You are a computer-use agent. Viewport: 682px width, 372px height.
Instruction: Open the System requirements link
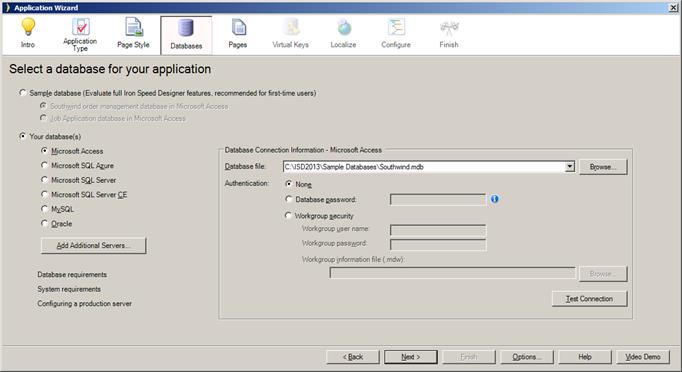pos(69,289)
